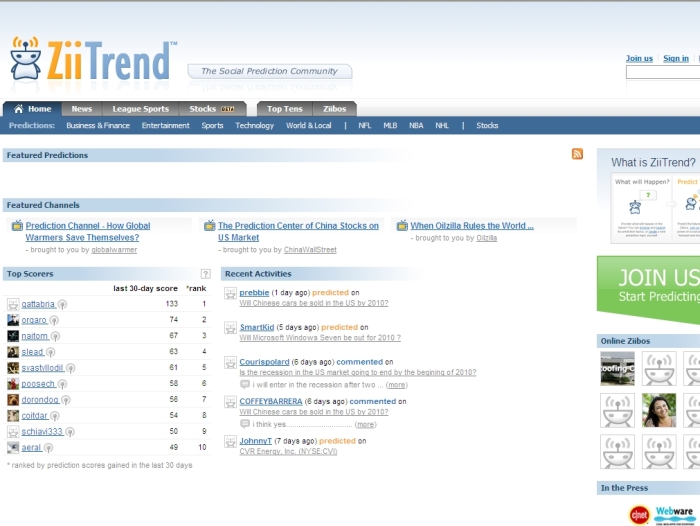700x526 pixels.
Task: Click the Webware logo
Action: pyautogui.click(x=675, y=515)
